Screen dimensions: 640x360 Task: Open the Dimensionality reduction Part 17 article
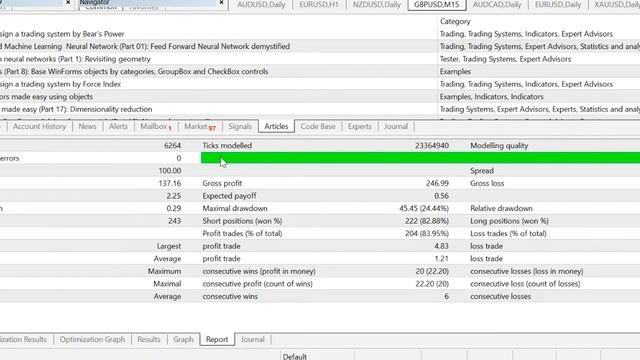[x=76, y=110]
